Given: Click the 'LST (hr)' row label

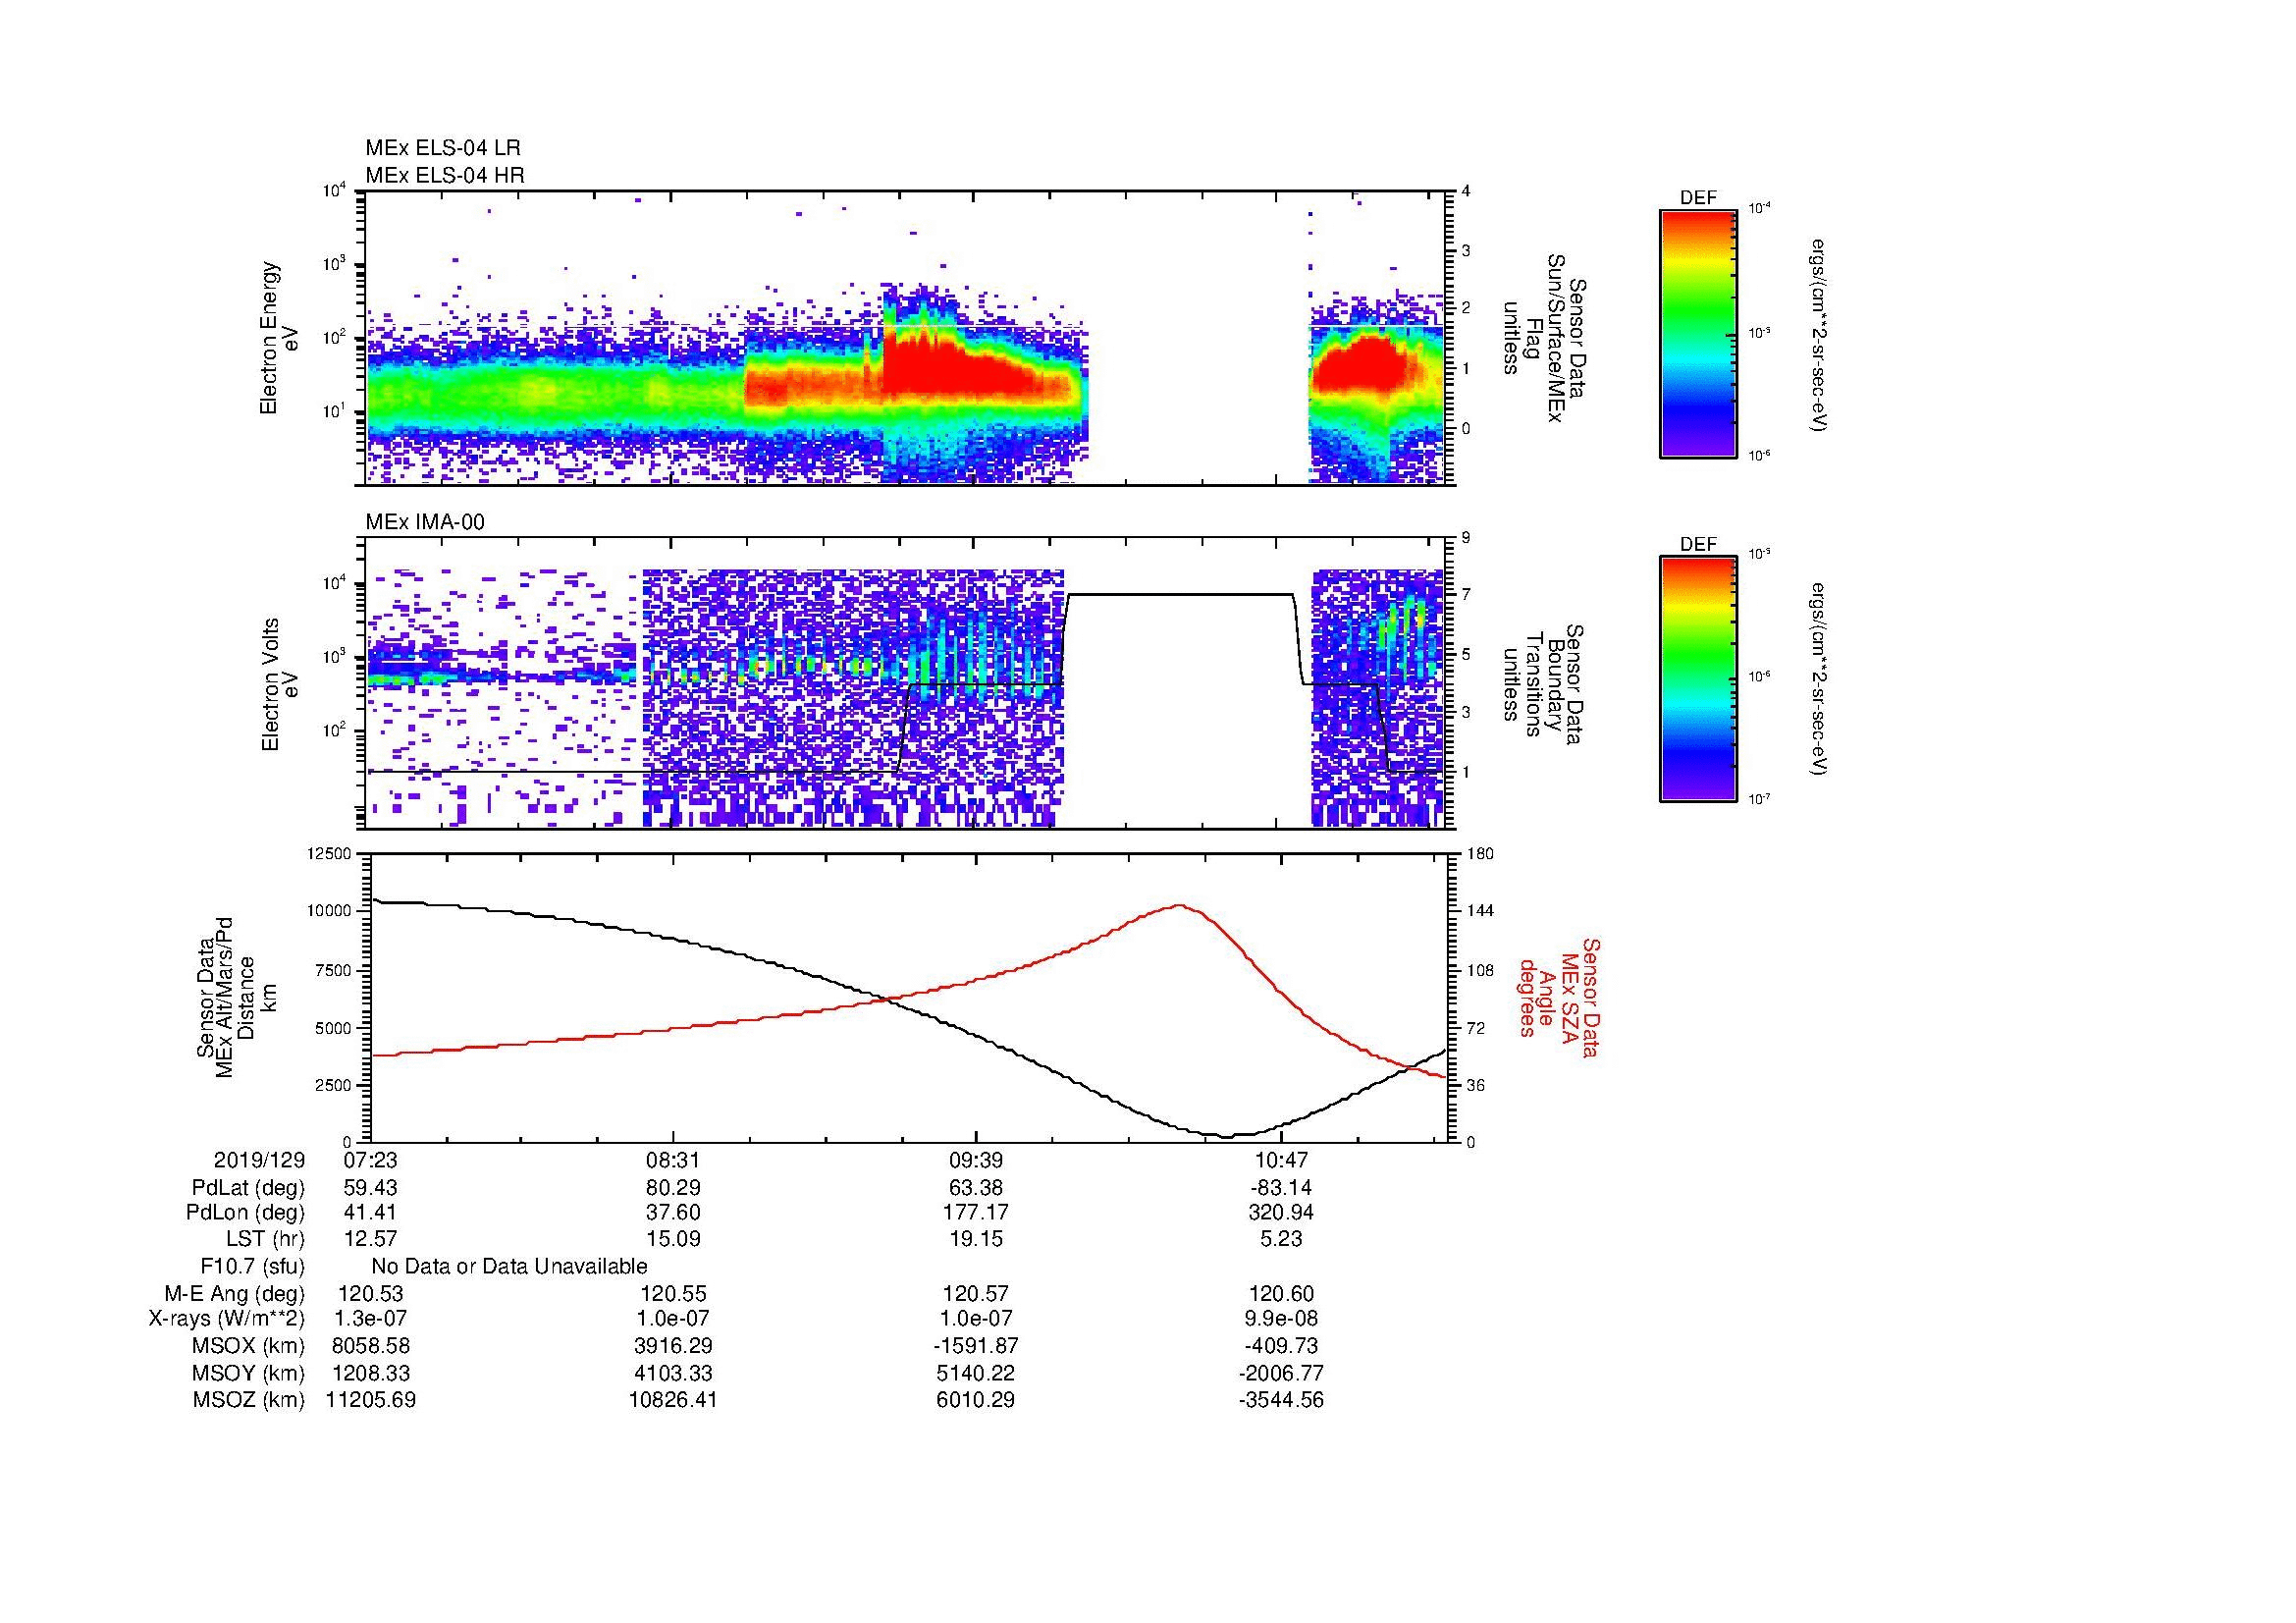Looking at the screenshot, I should point(265,1240).
